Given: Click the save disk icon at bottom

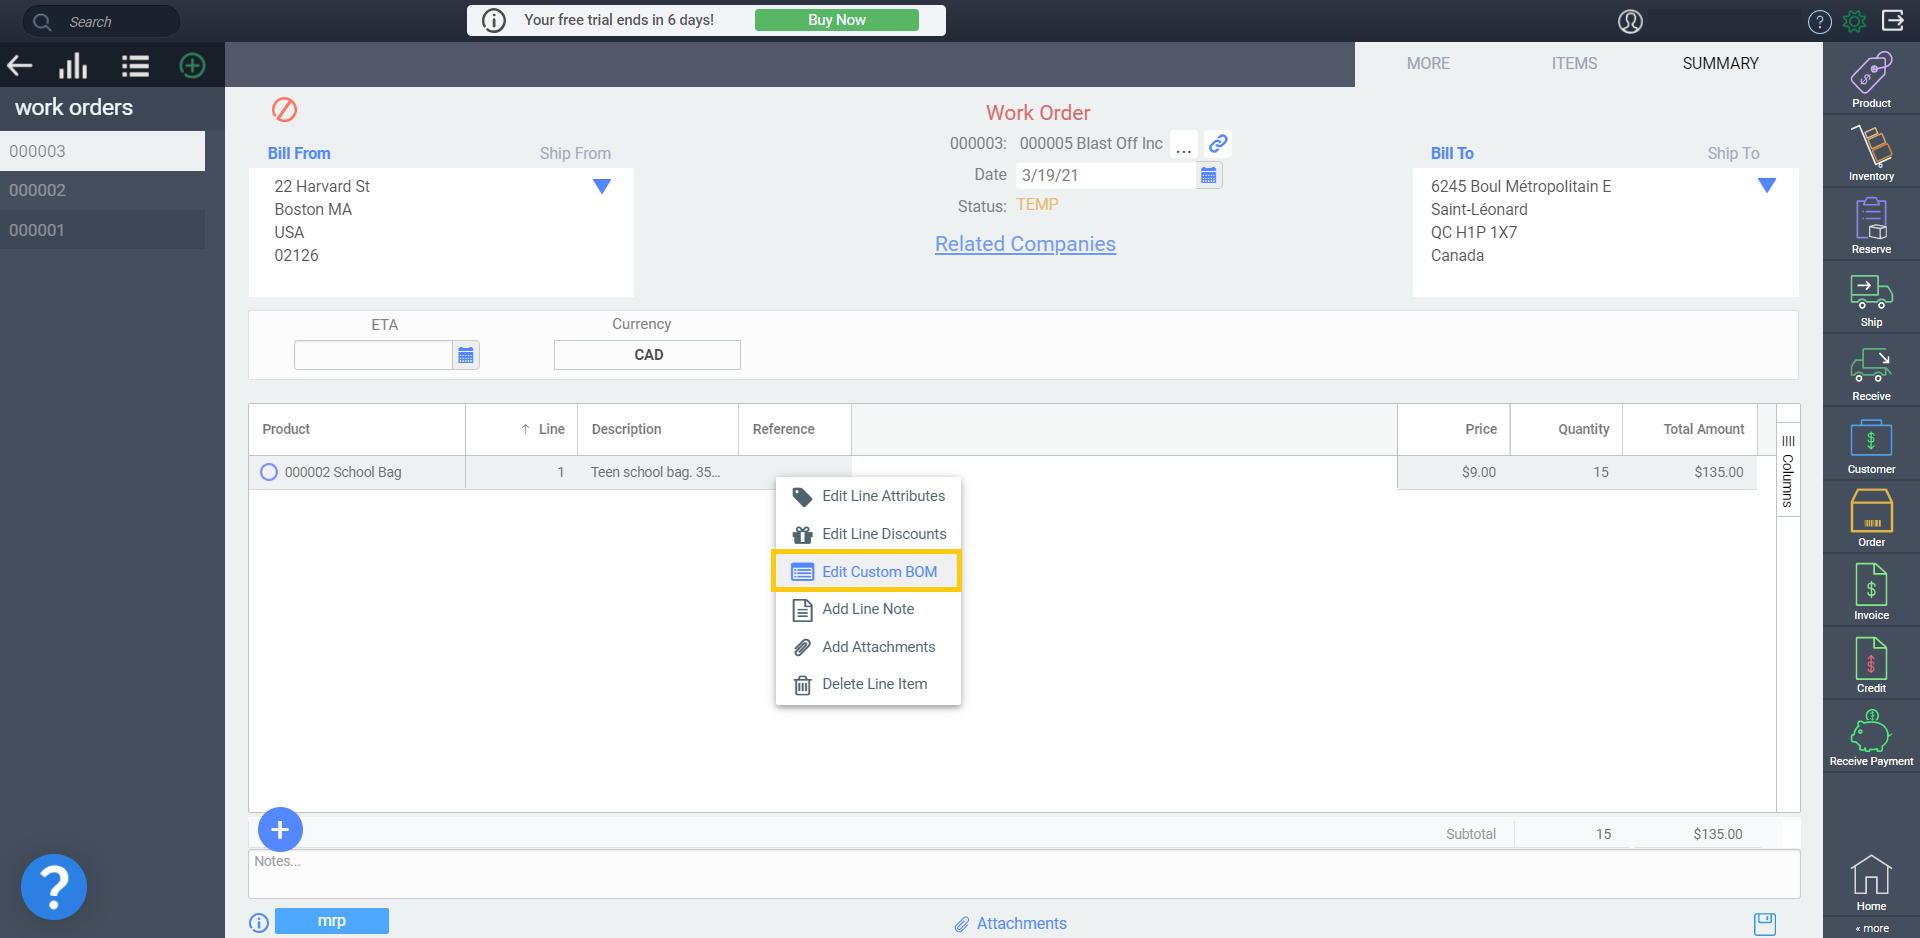Looking at the screenshot, I should (x=1765, y=923).
